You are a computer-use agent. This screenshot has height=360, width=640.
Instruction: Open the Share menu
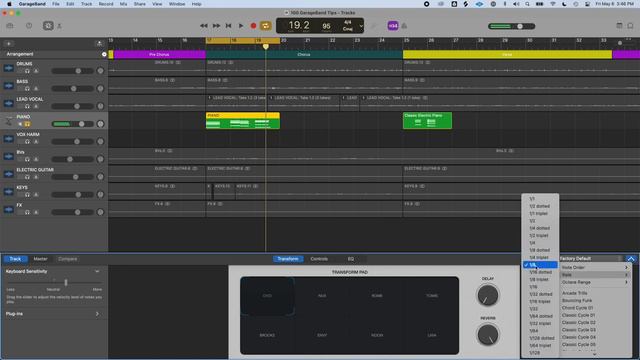click(x=140, y=4)
